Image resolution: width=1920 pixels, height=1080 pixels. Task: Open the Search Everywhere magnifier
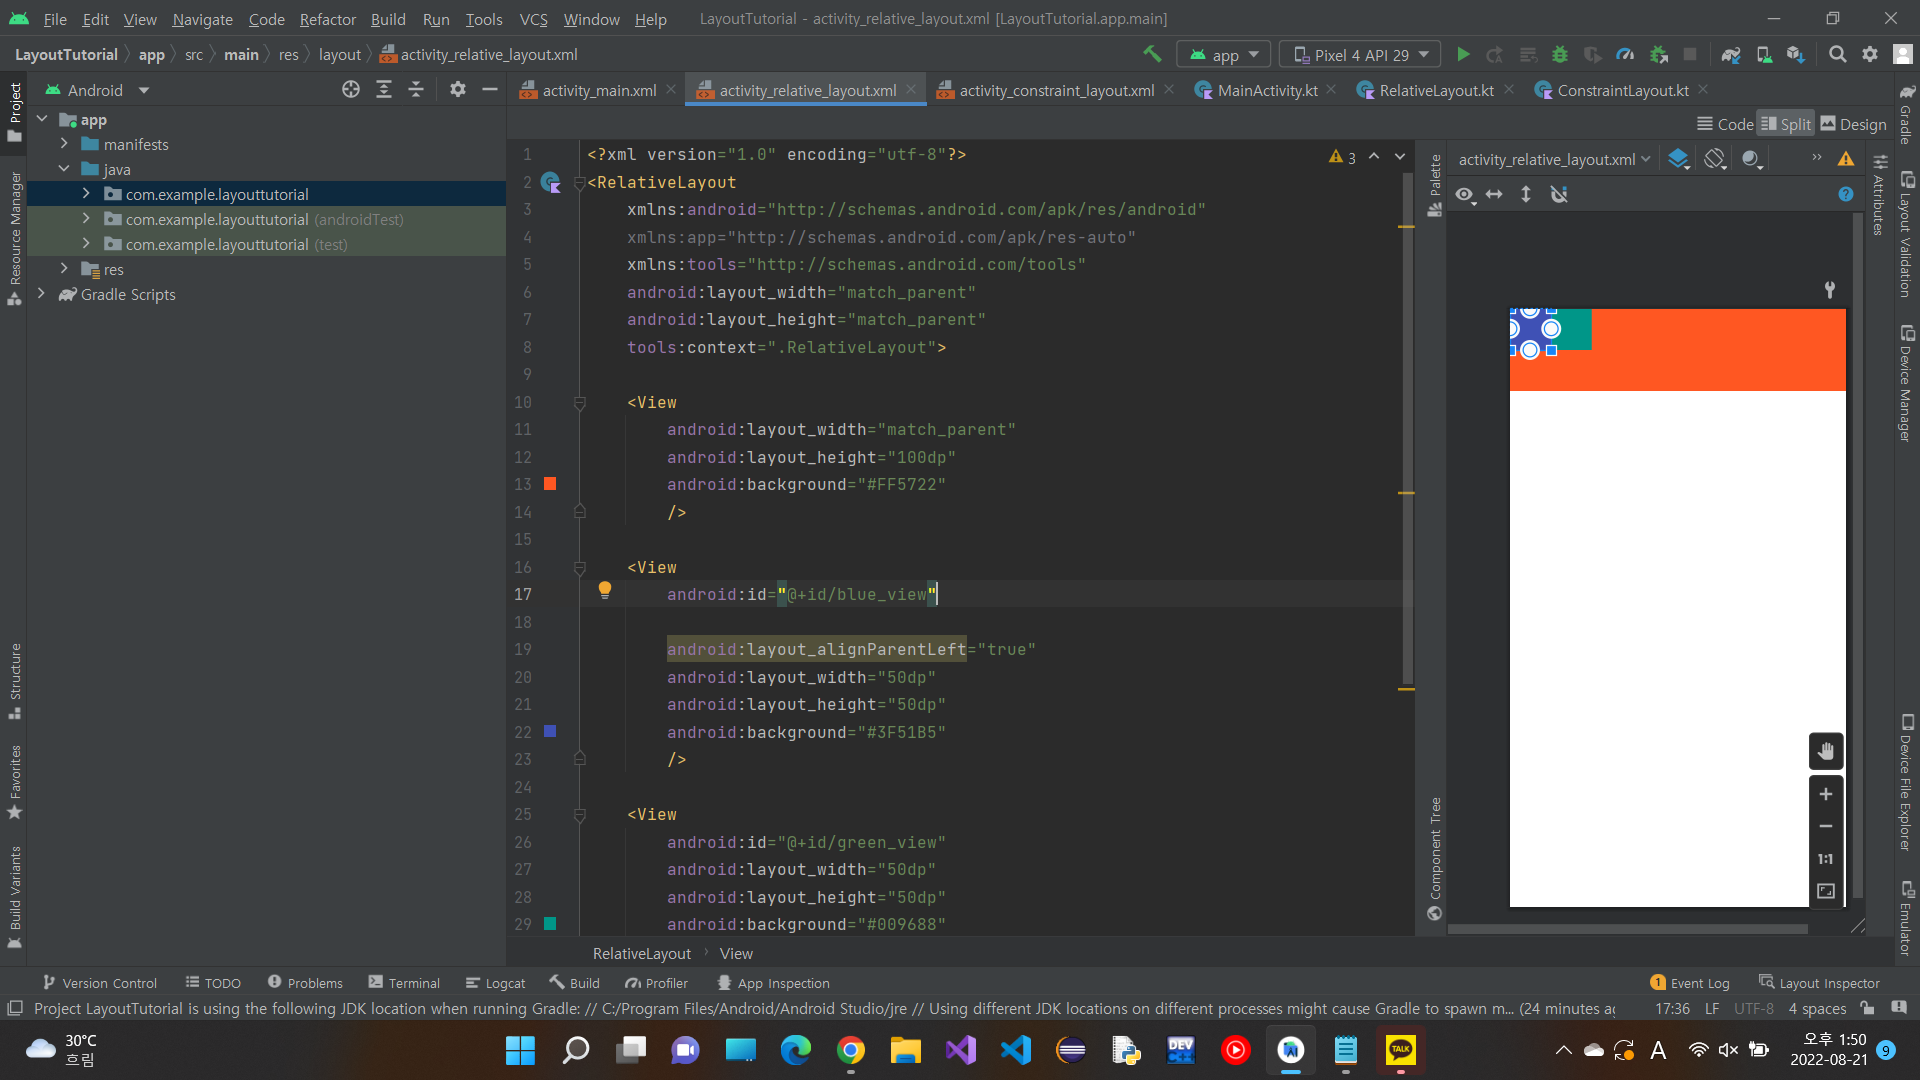(1837, 55)
